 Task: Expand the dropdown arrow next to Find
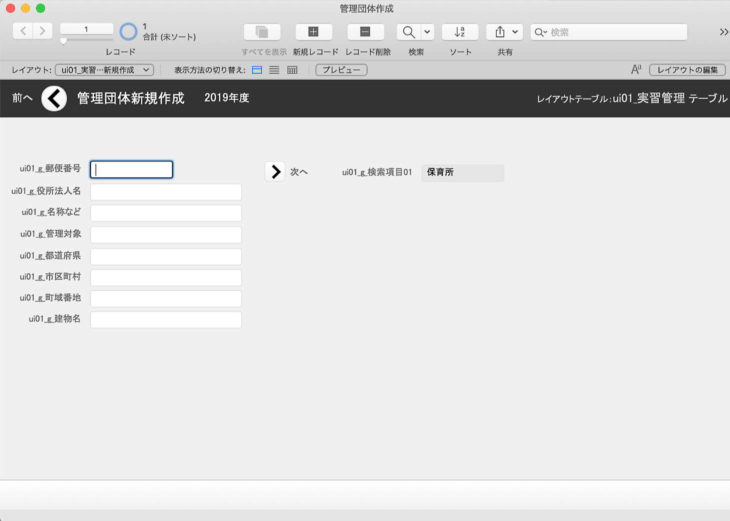pyautogui.click(x=428, y=32)
